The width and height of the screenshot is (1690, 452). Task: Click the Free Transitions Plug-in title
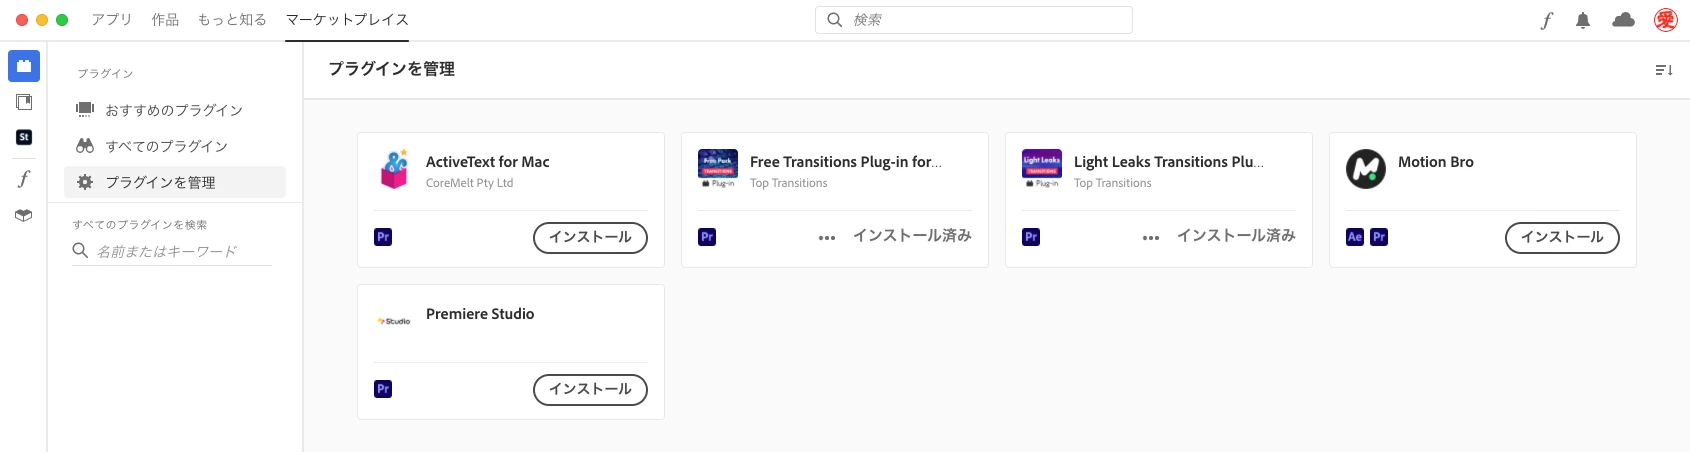(846, 162)
